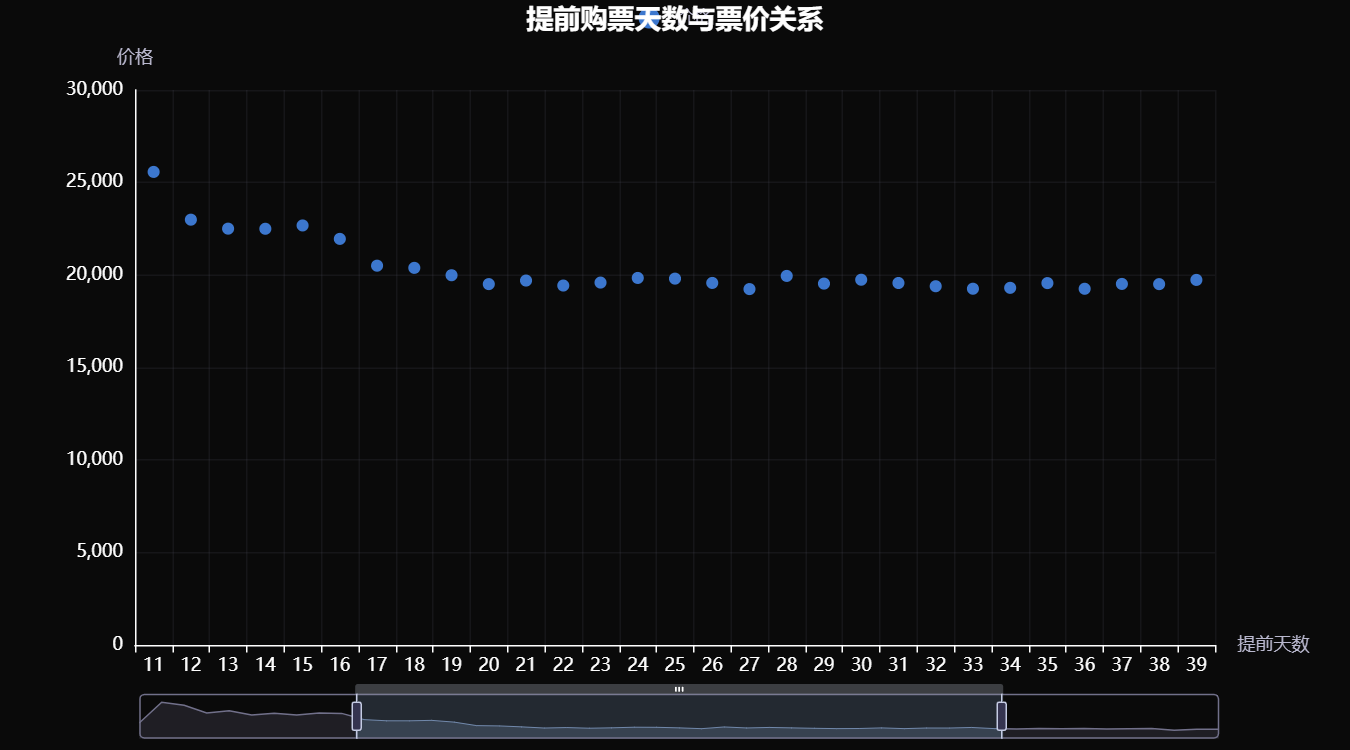
Task: Click the data point for day 30
Action: coord(861,280)
